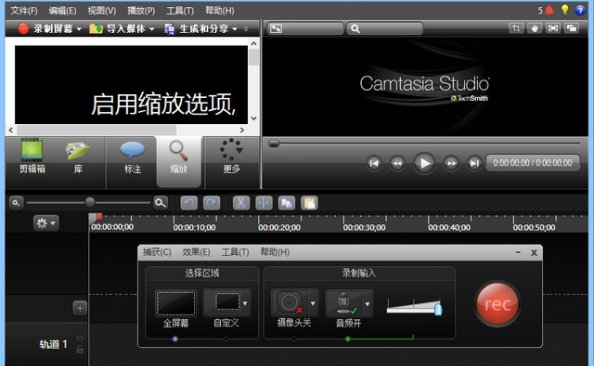Open the 剪辑箱 clip bin tab
This screenshot has height=366, width=594.
coord(32,157)
